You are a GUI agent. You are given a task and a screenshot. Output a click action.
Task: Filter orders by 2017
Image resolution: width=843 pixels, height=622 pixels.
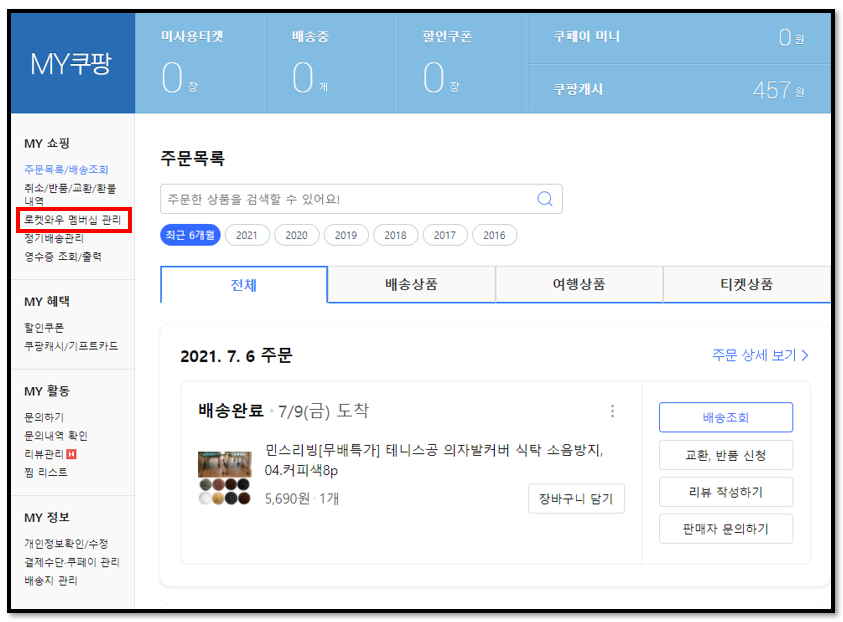445,235
